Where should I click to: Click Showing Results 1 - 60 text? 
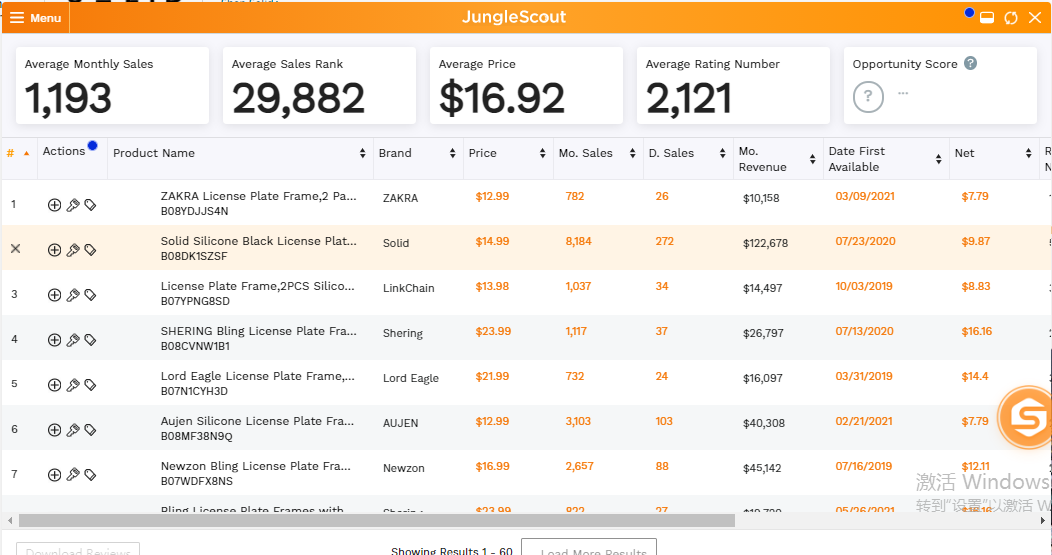click(x=452, y=550)
